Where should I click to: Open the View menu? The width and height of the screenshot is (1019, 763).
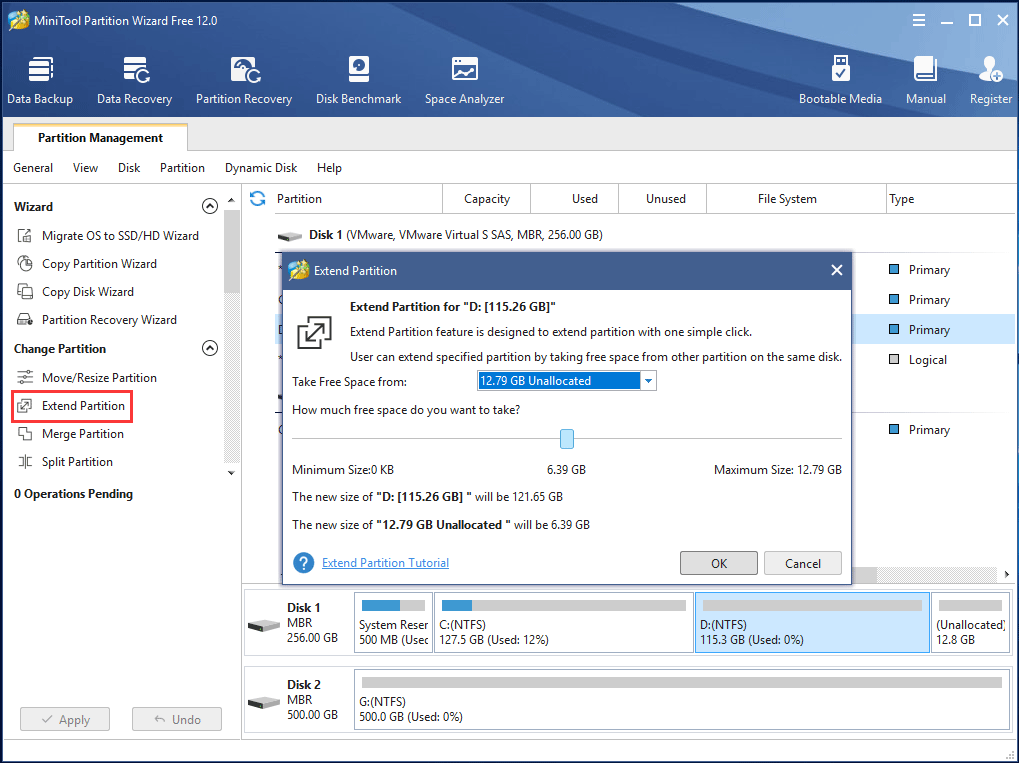click(85, 168)
